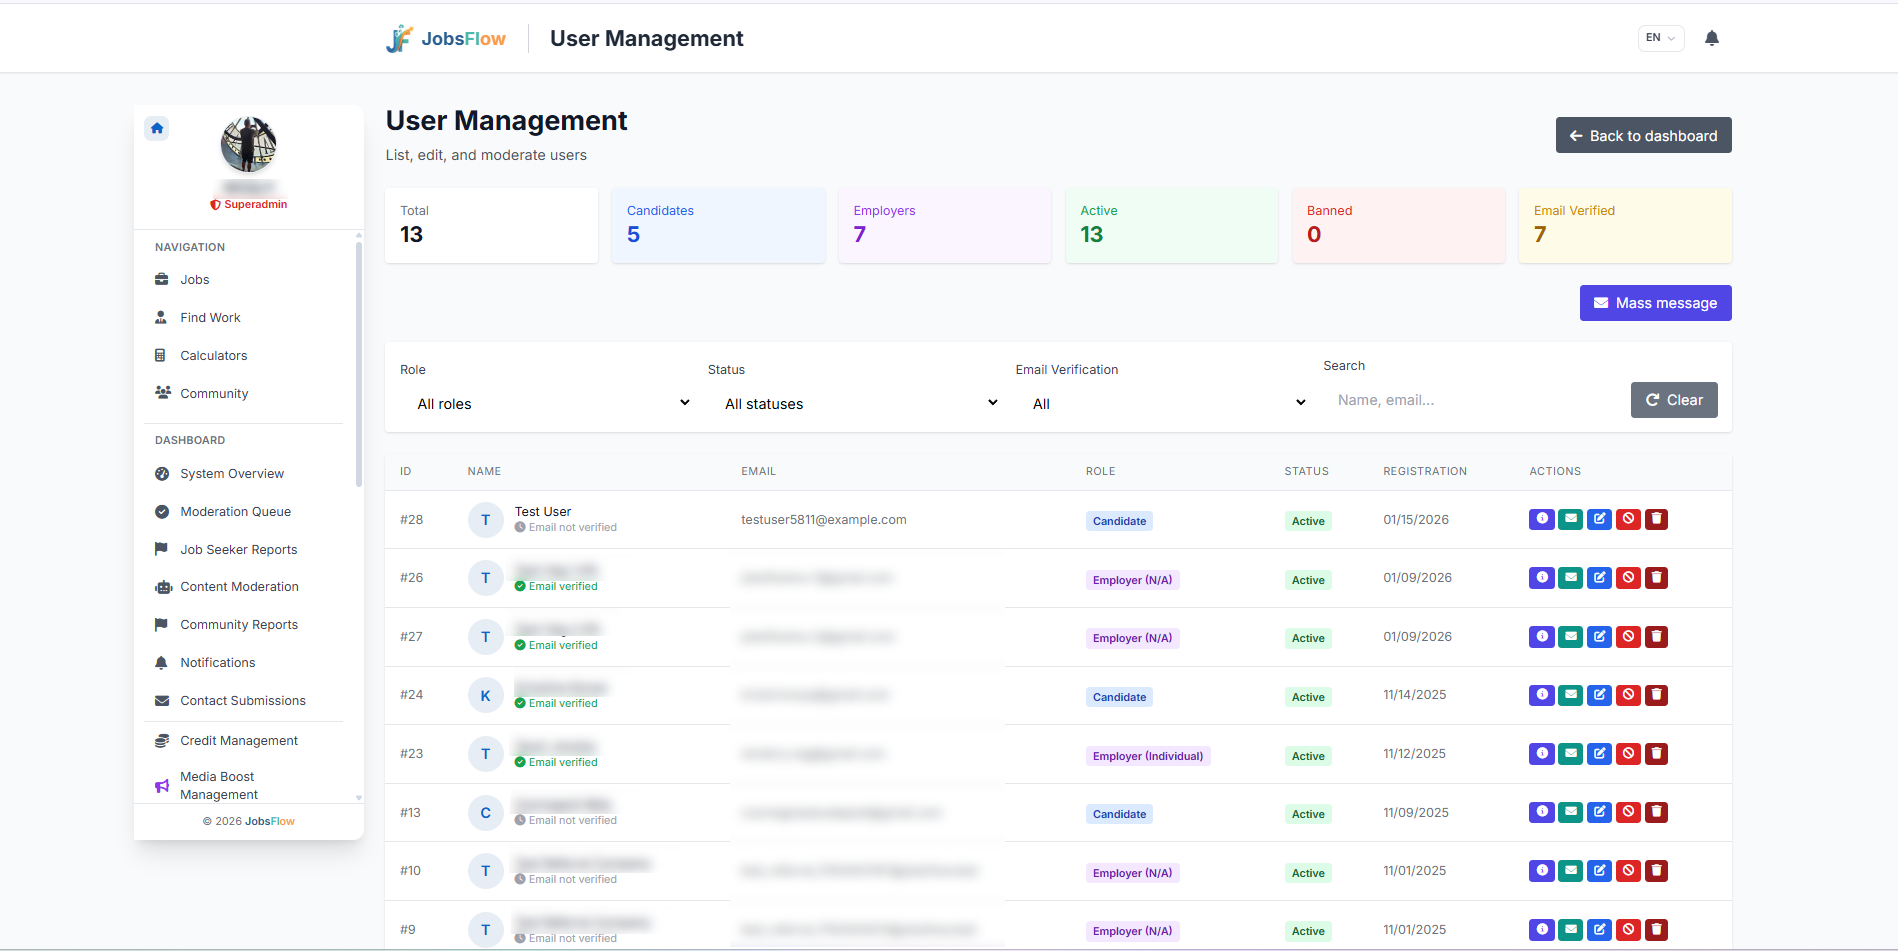Toggle the Email Verified stats card filter
The image size is (1898, 951).
(1624, 224)
